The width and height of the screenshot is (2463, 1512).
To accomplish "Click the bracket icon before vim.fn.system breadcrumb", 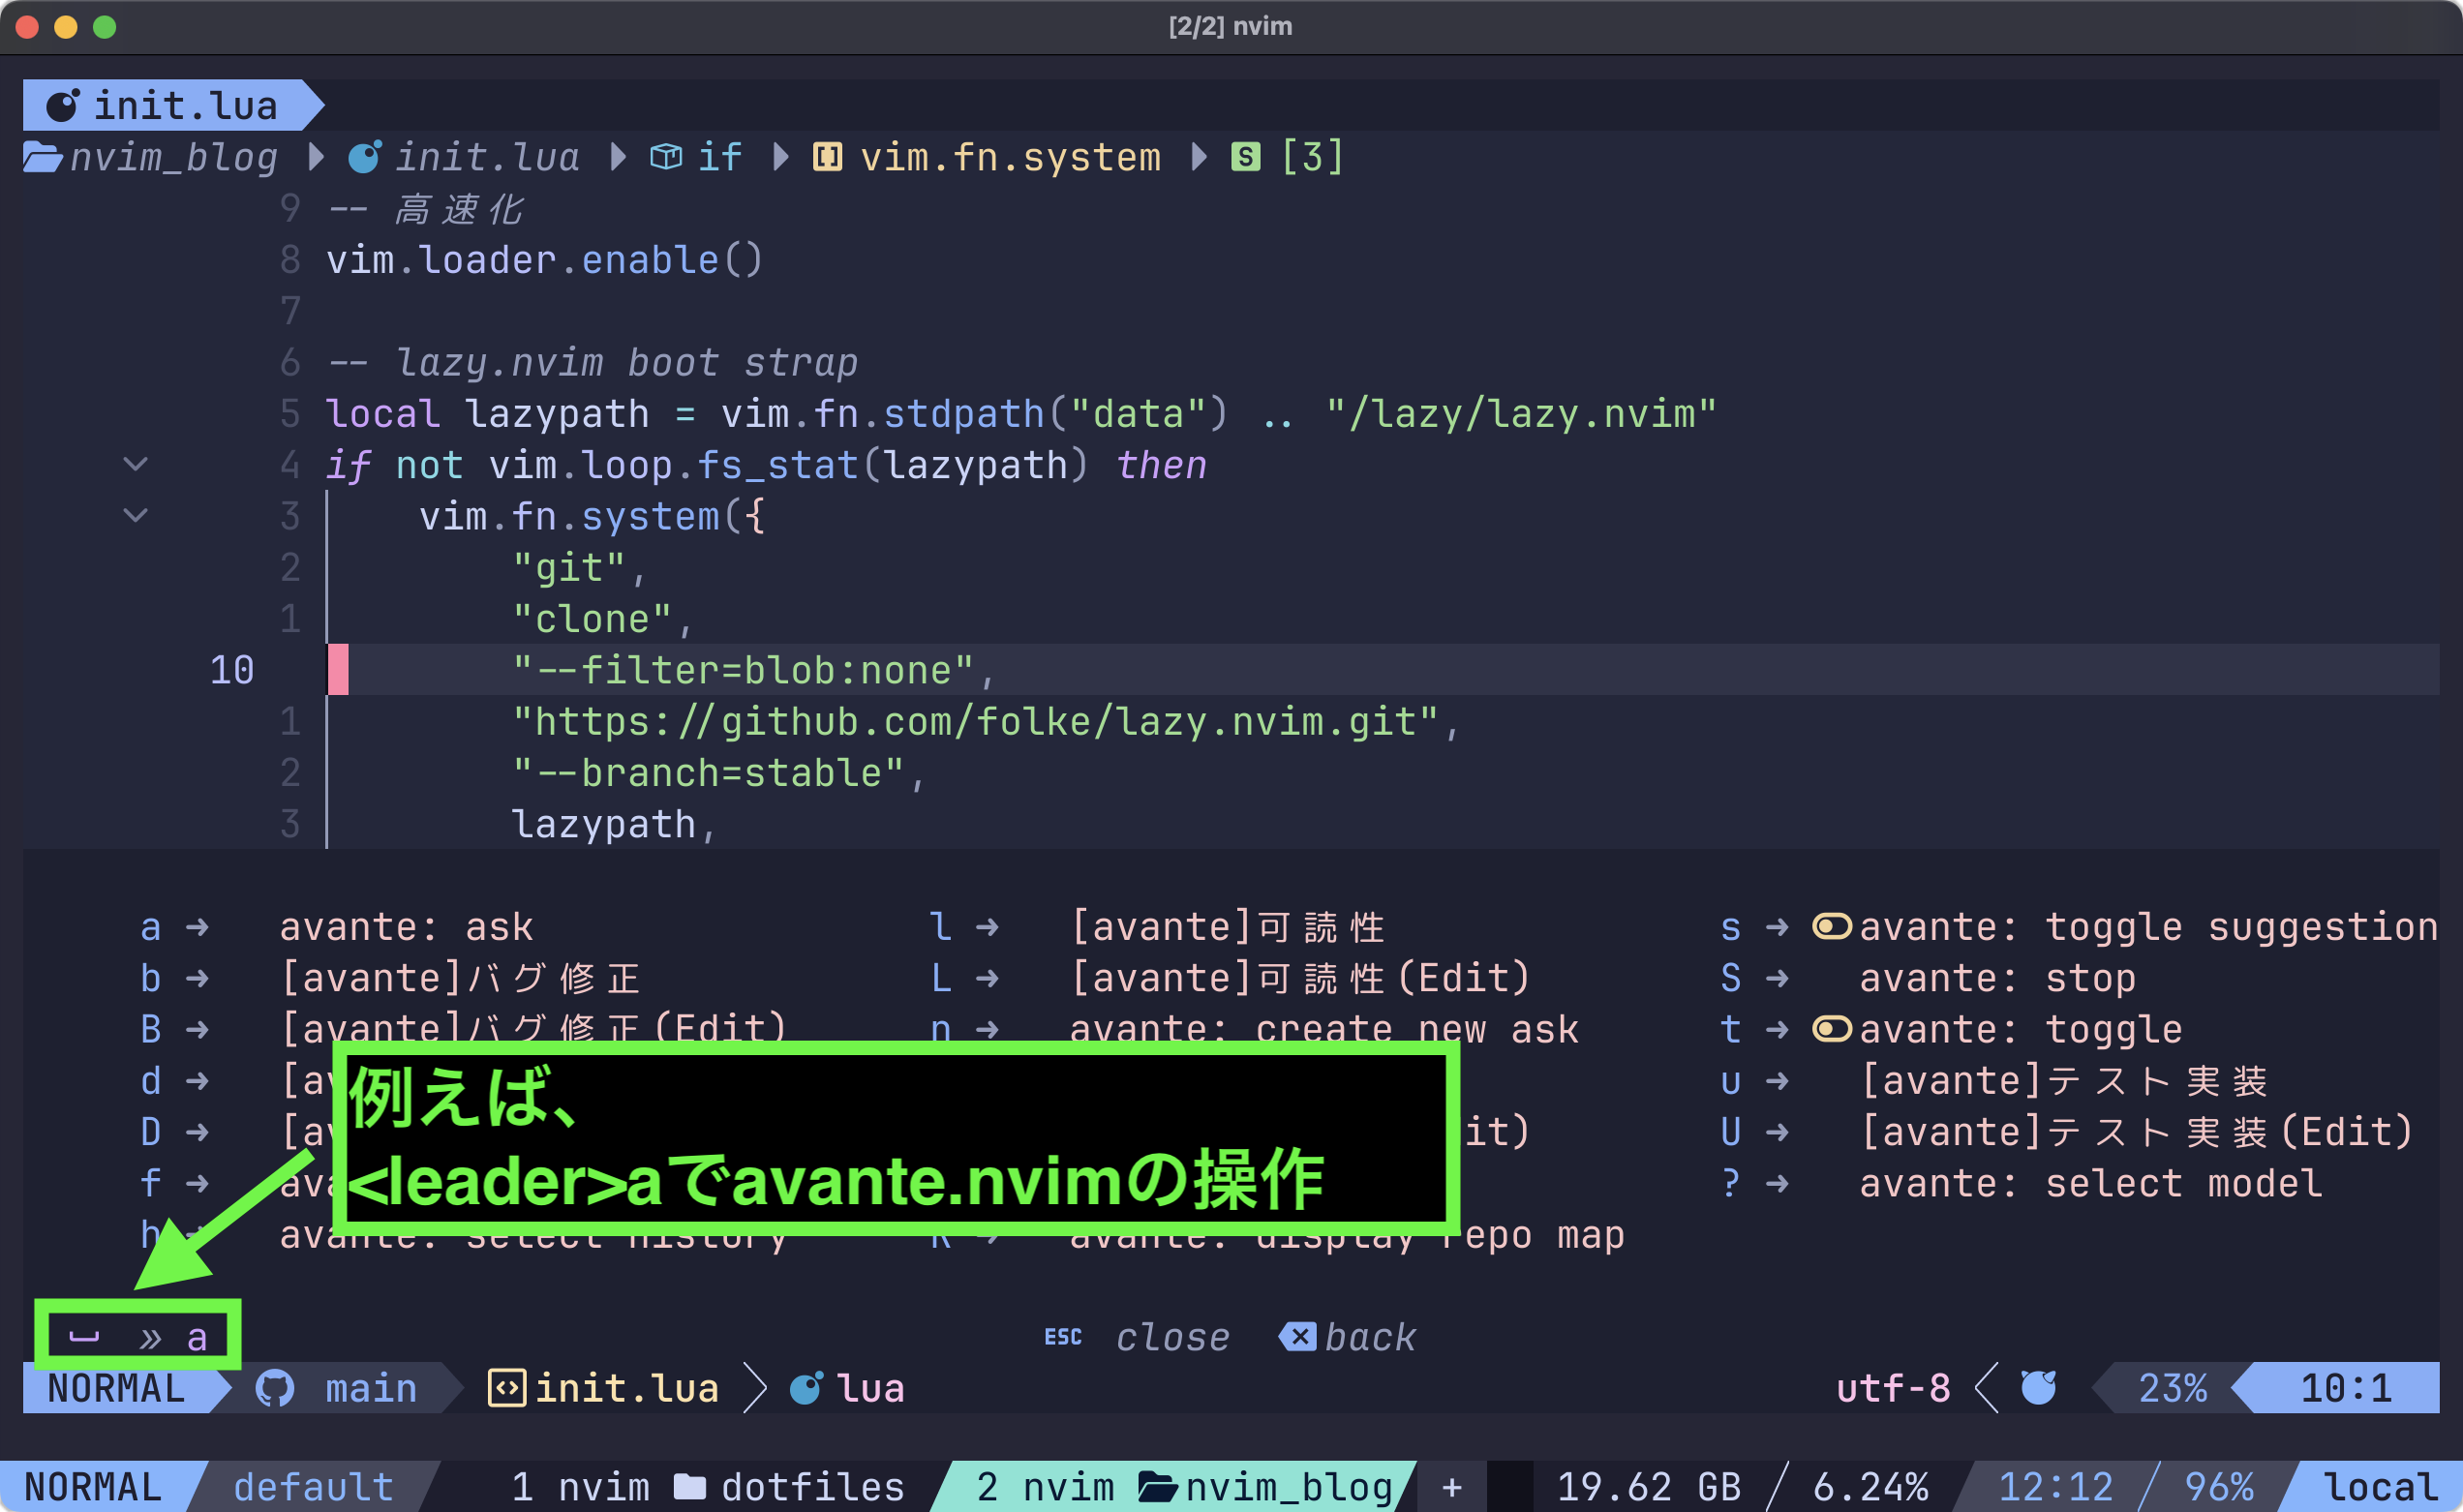I will pyautogui.click(x=827, y=157).
